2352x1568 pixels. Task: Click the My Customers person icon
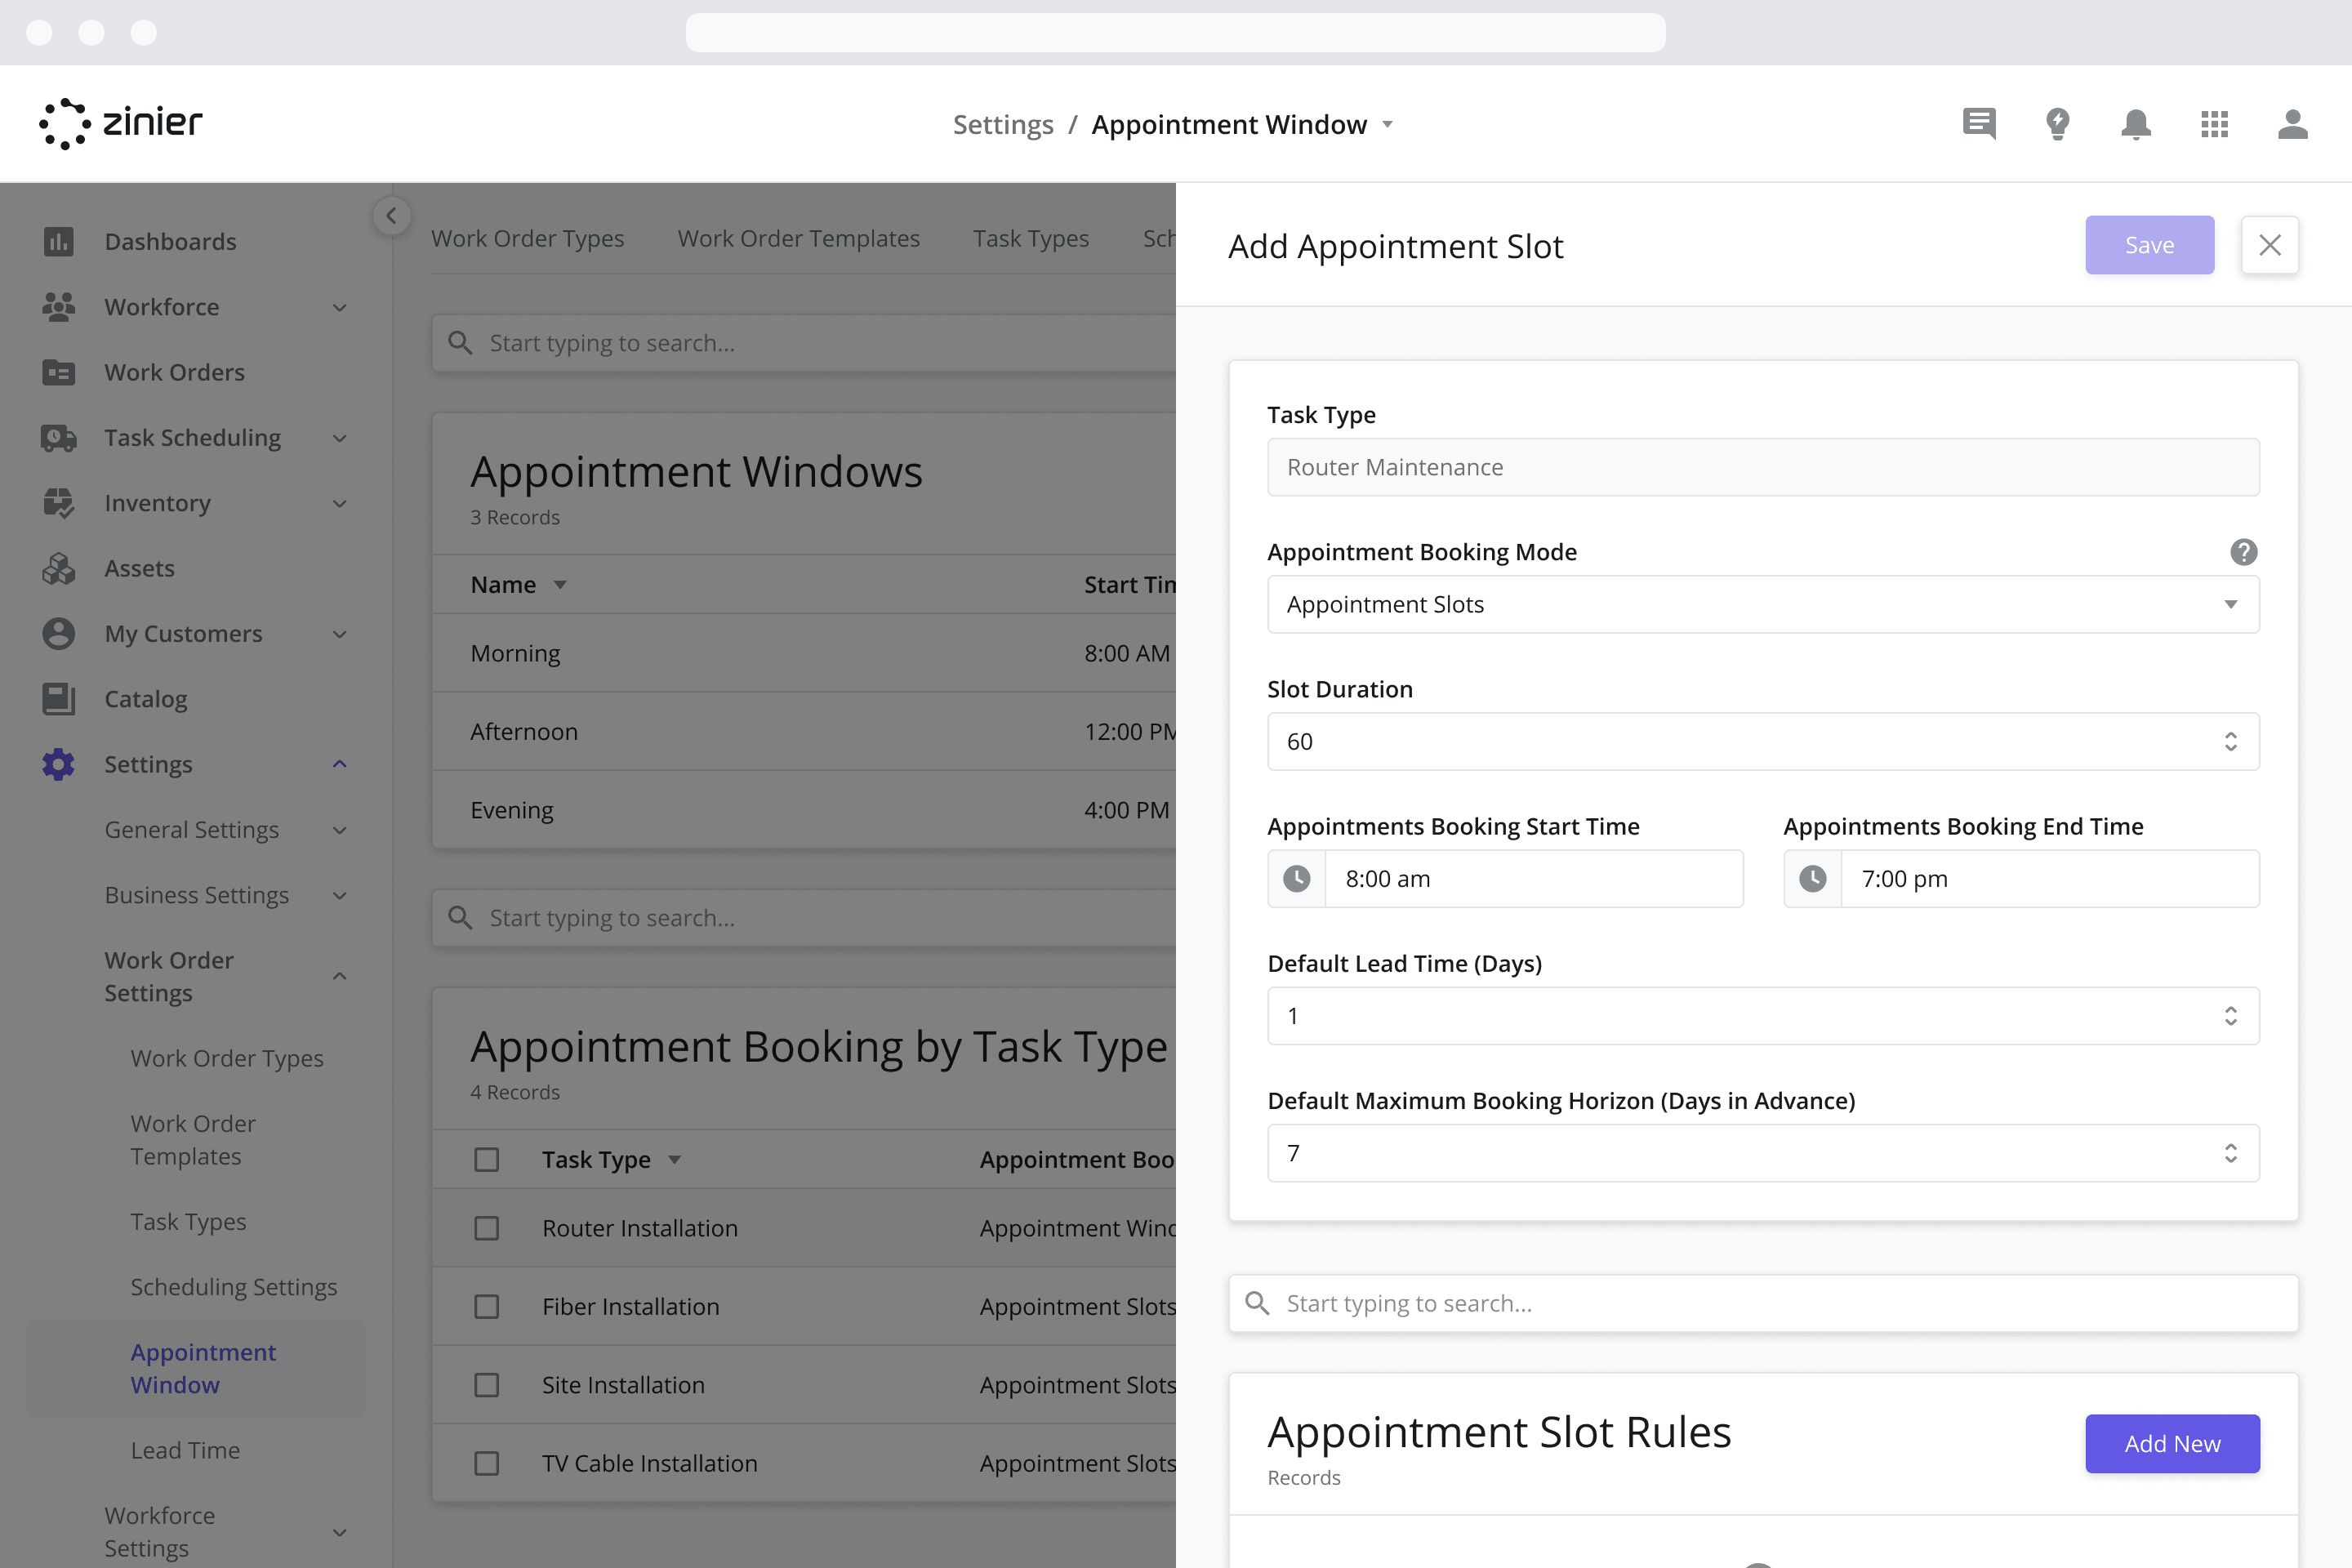tap(58, 634)
